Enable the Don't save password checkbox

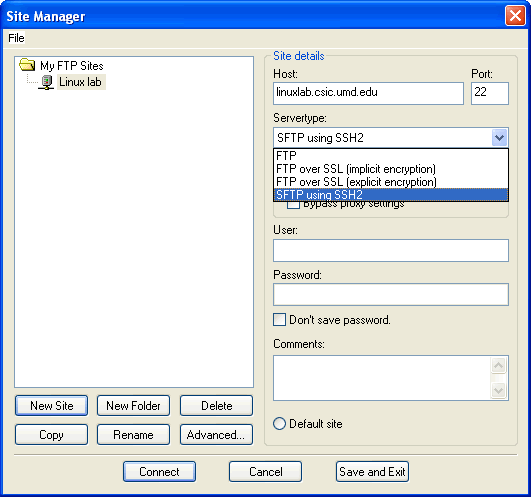[x=279, y=320]
